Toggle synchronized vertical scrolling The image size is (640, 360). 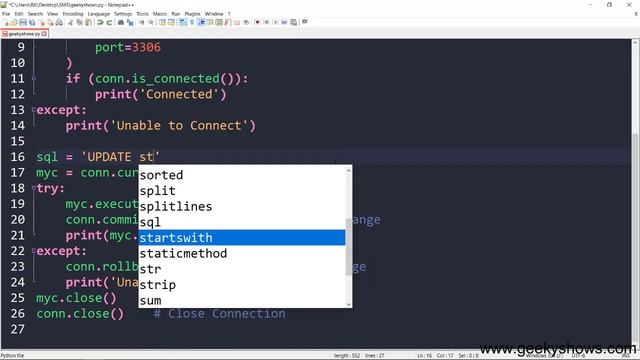click(162, 22)
